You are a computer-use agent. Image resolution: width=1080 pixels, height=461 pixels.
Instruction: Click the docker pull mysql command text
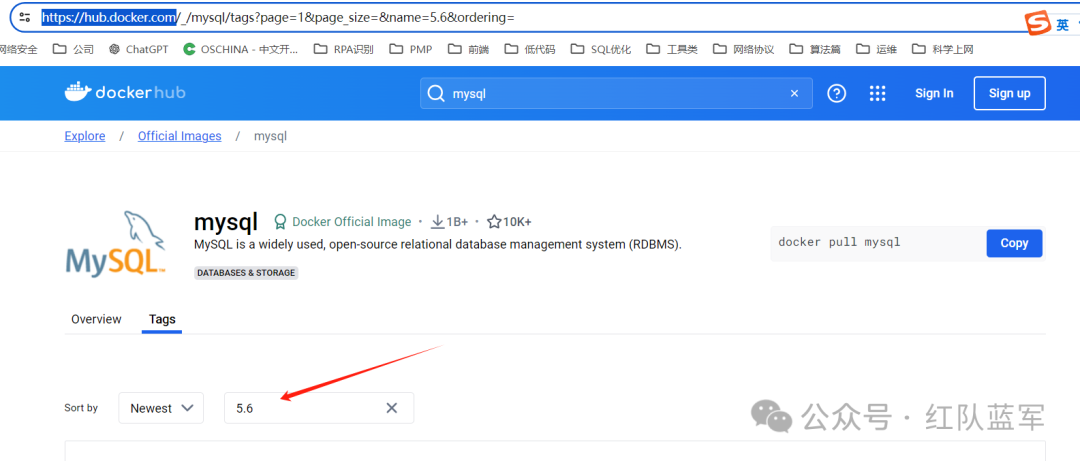tap(839, 243)
